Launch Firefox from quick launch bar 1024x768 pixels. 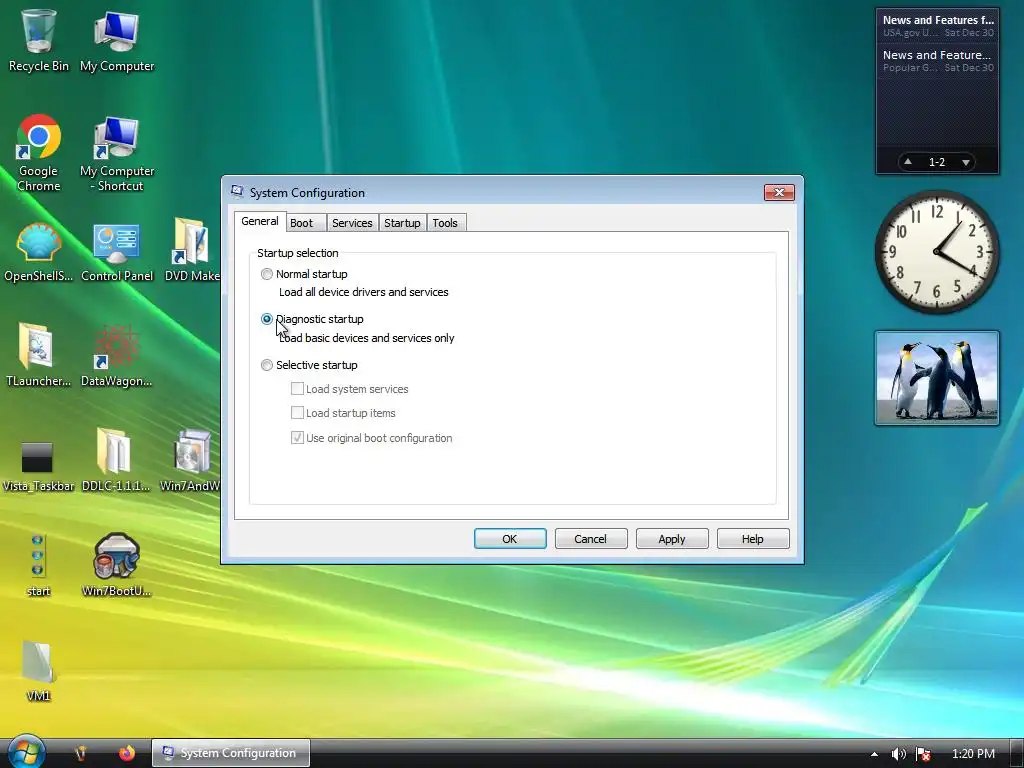(127, 753)
